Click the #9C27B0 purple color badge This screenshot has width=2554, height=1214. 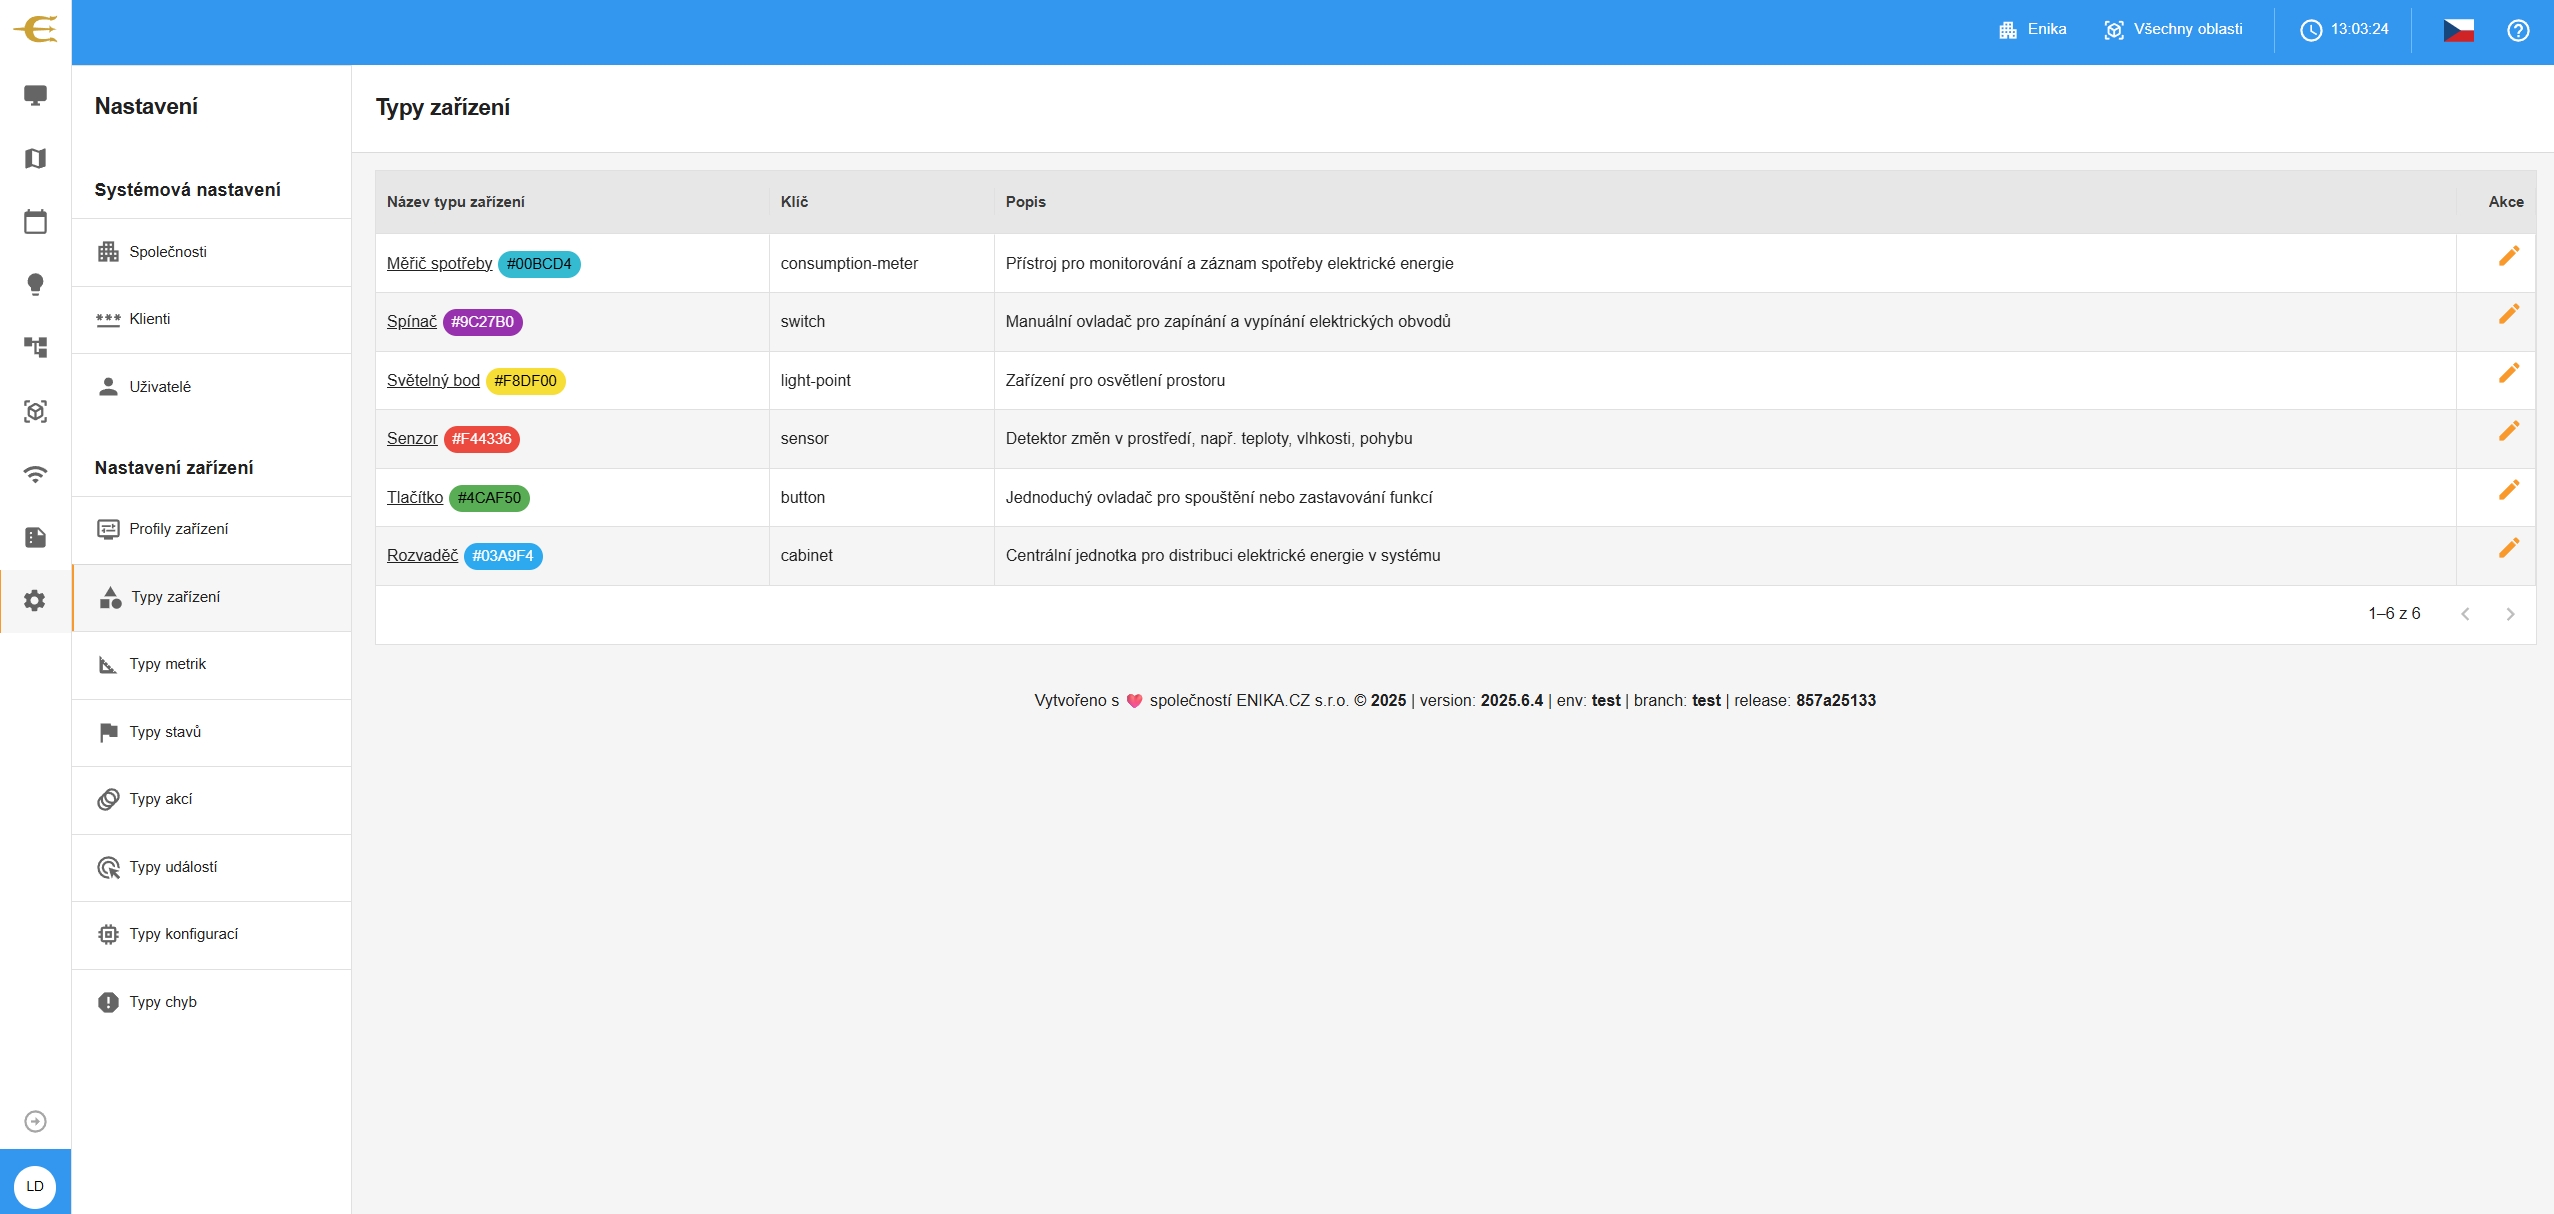coord(482,322)
